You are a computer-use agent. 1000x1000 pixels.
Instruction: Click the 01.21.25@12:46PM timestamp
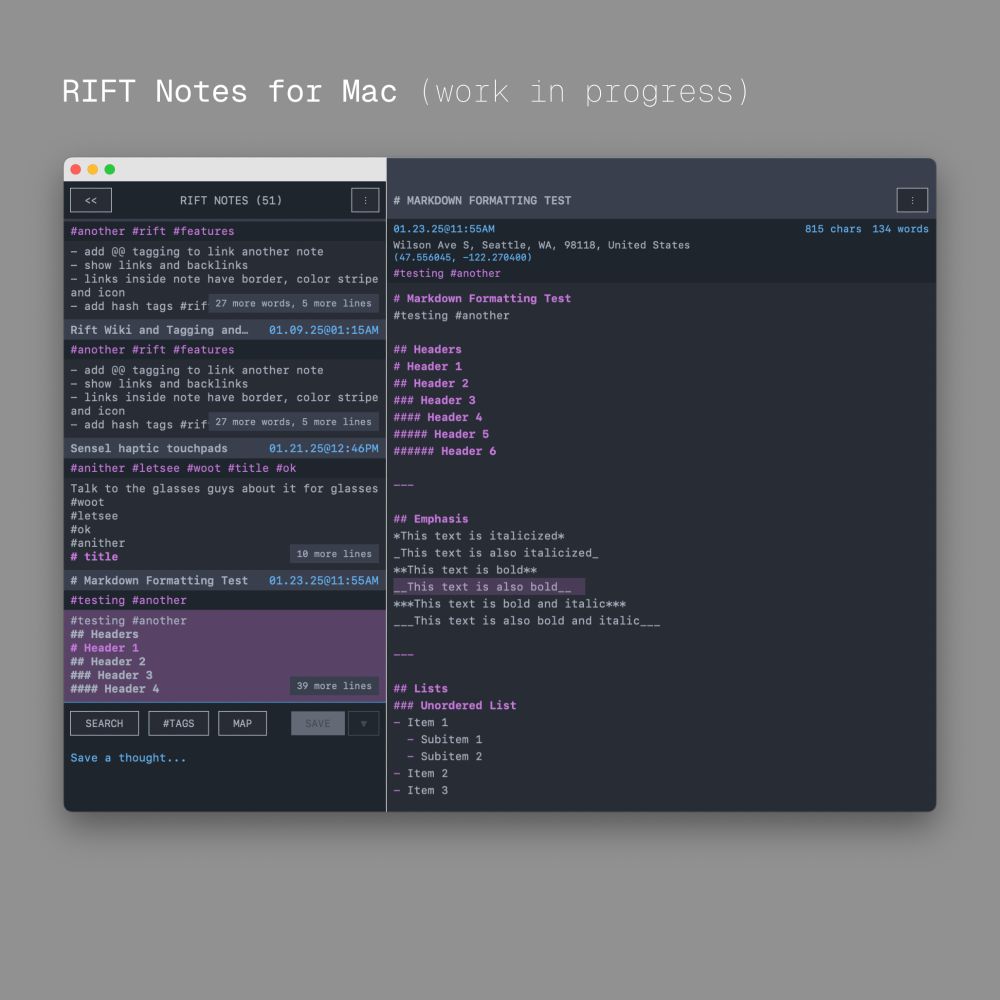coord(323,448)
